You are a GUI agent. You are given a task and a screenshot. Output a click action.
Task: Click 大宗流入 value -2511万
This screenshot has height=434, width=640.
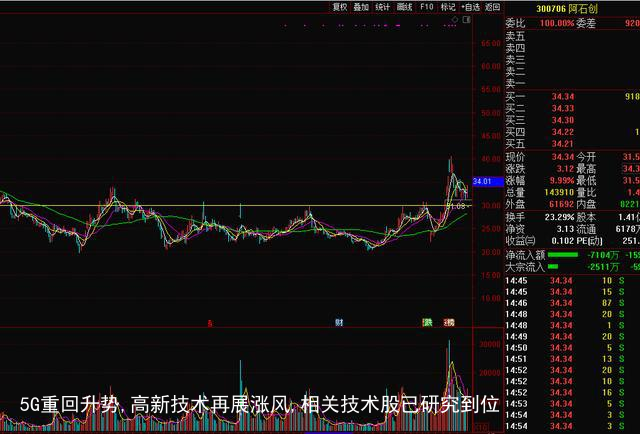[x=603, y=267]
